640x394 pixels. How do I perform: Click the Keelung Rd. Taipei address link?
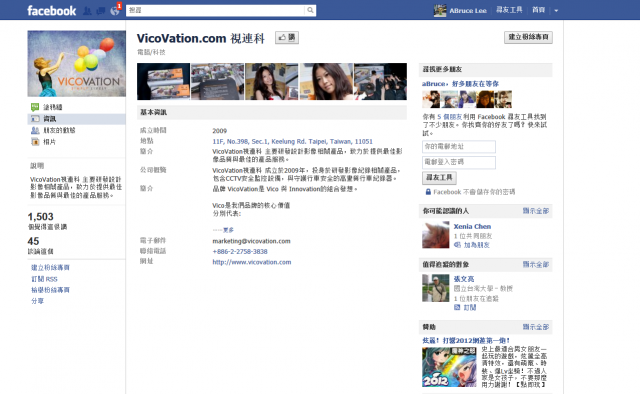click(292, 141)
